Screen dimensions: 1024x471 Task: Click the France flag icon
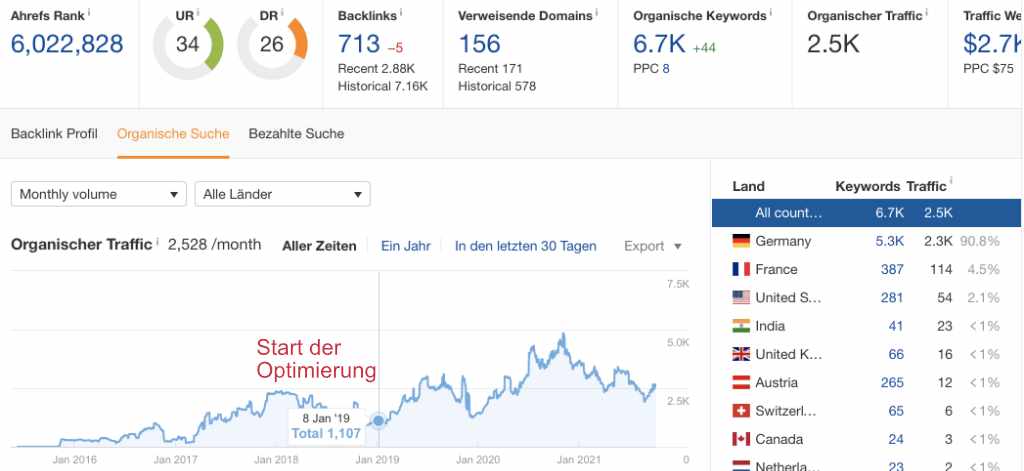(741, 269)
